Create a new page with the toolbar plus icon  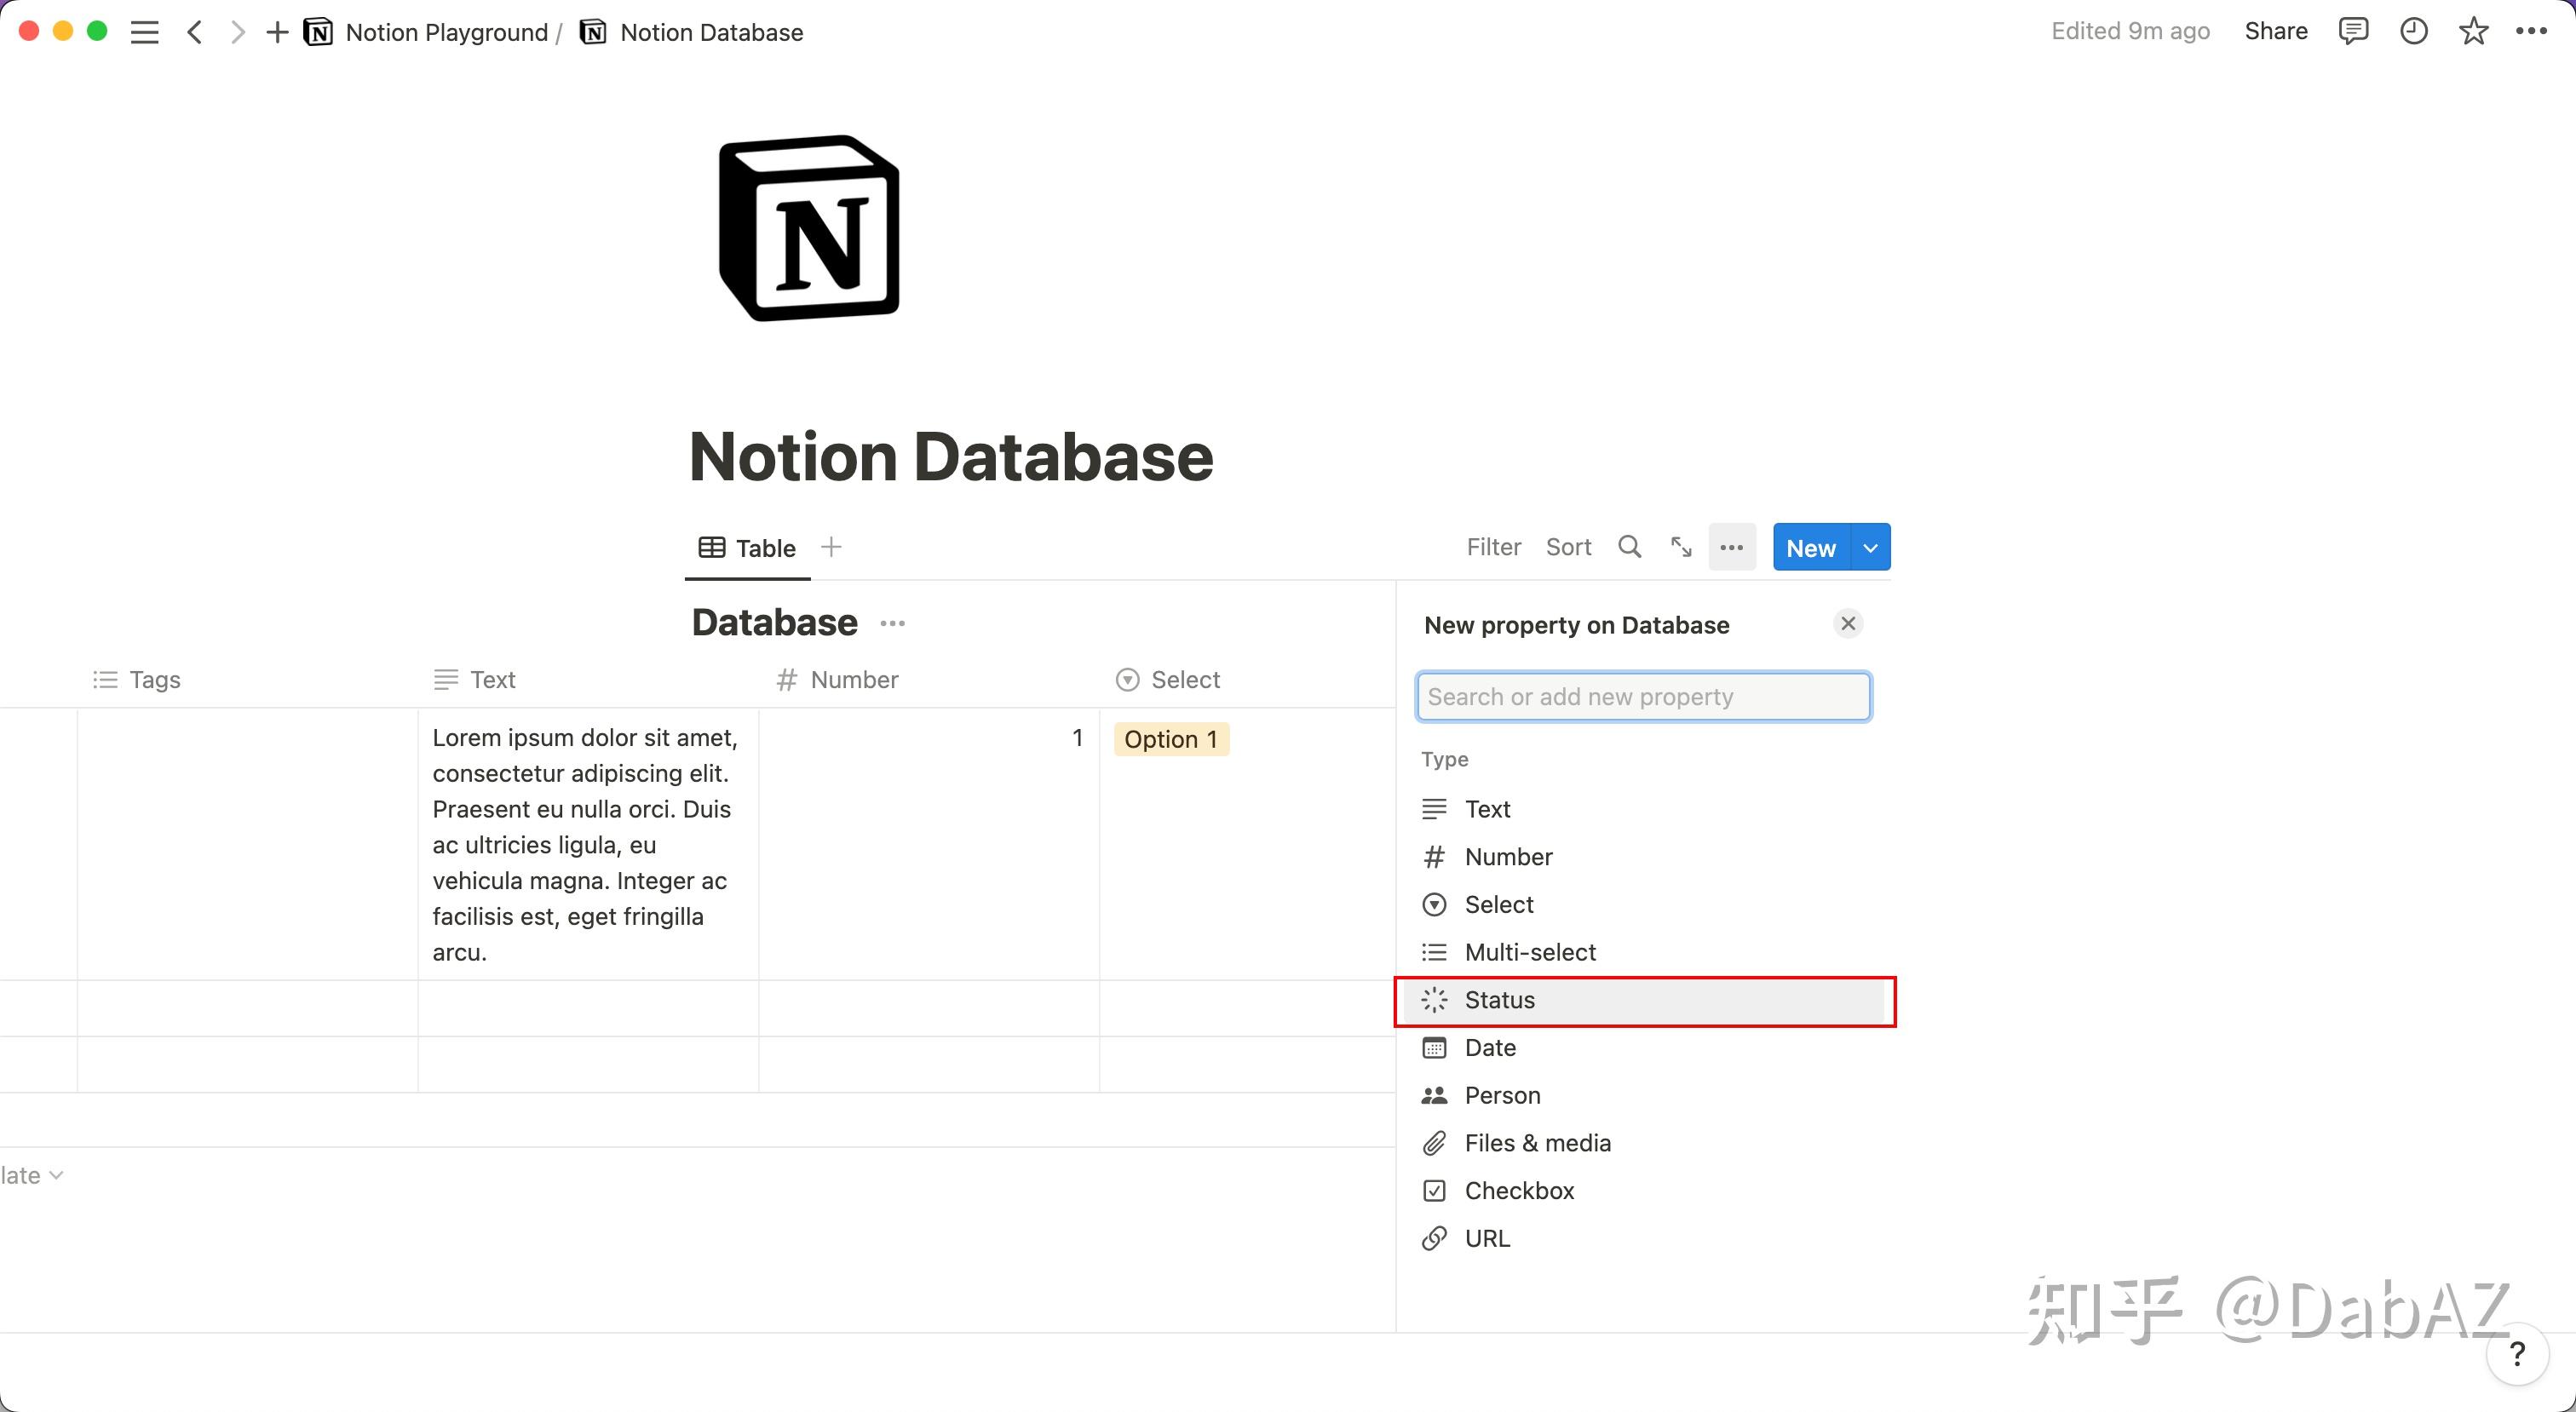coord(276,31)
